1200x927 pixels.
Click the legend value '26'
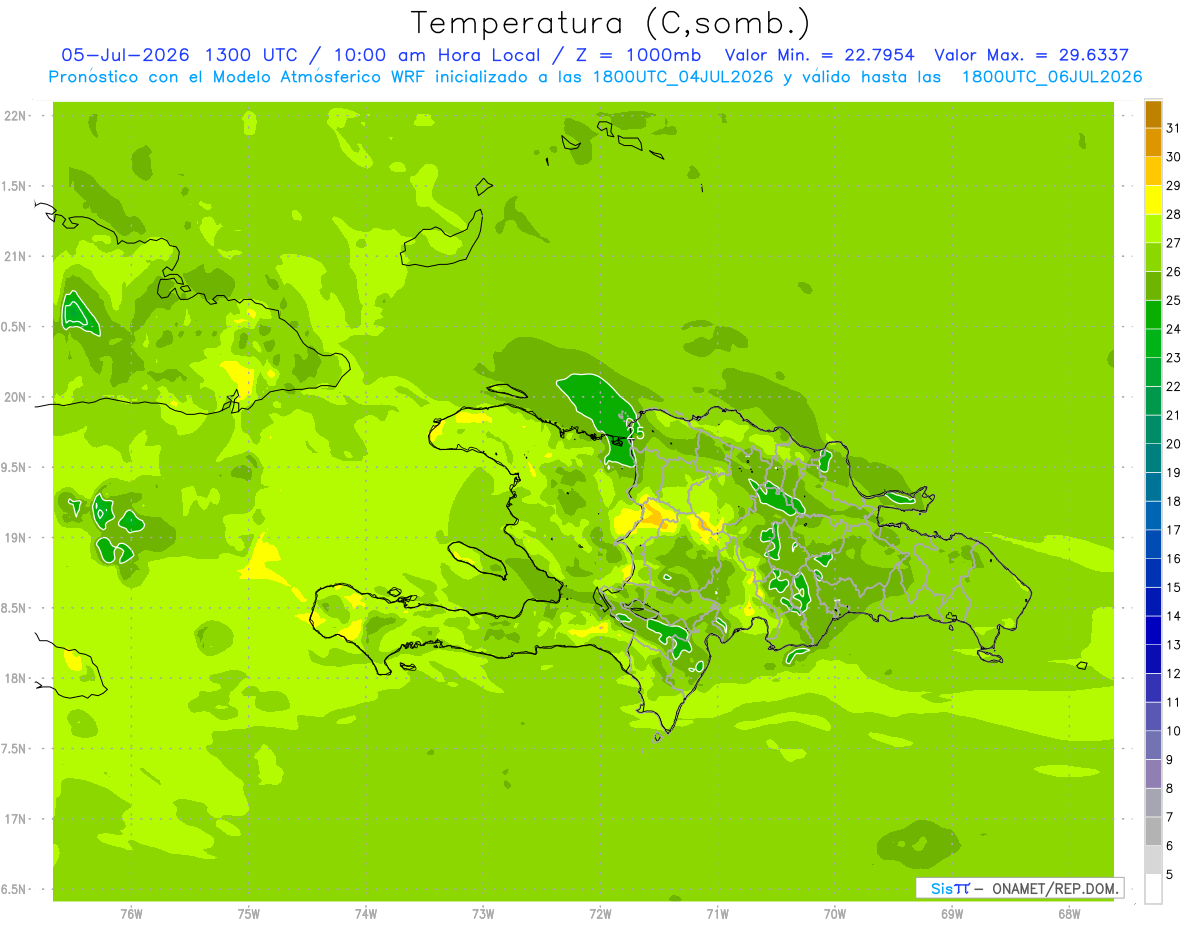coord(1173,272)
